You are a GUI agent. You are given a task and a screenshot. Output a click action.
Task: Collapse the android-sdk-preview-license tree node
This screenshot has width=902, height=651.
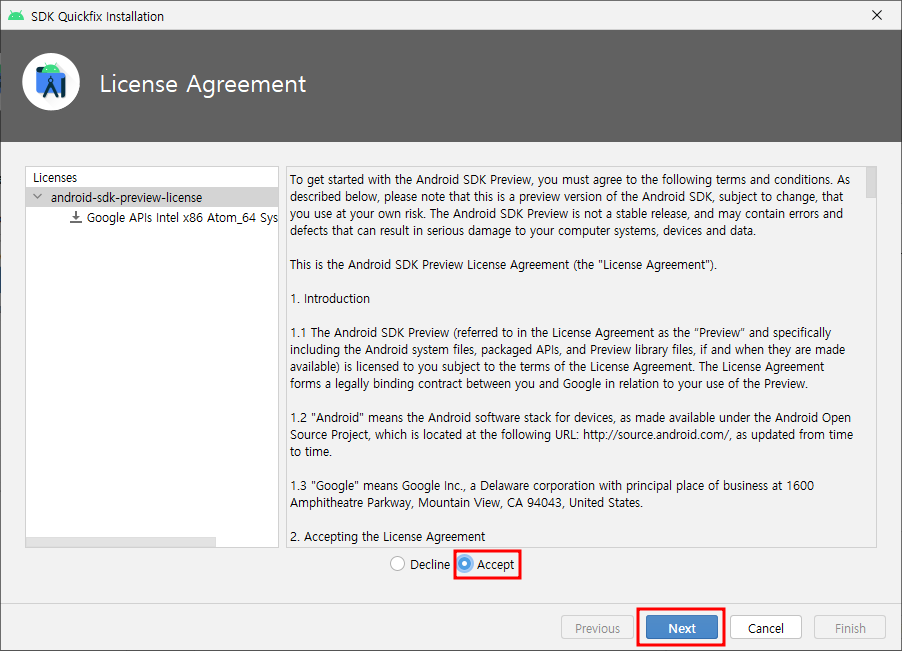click(38, 197)
